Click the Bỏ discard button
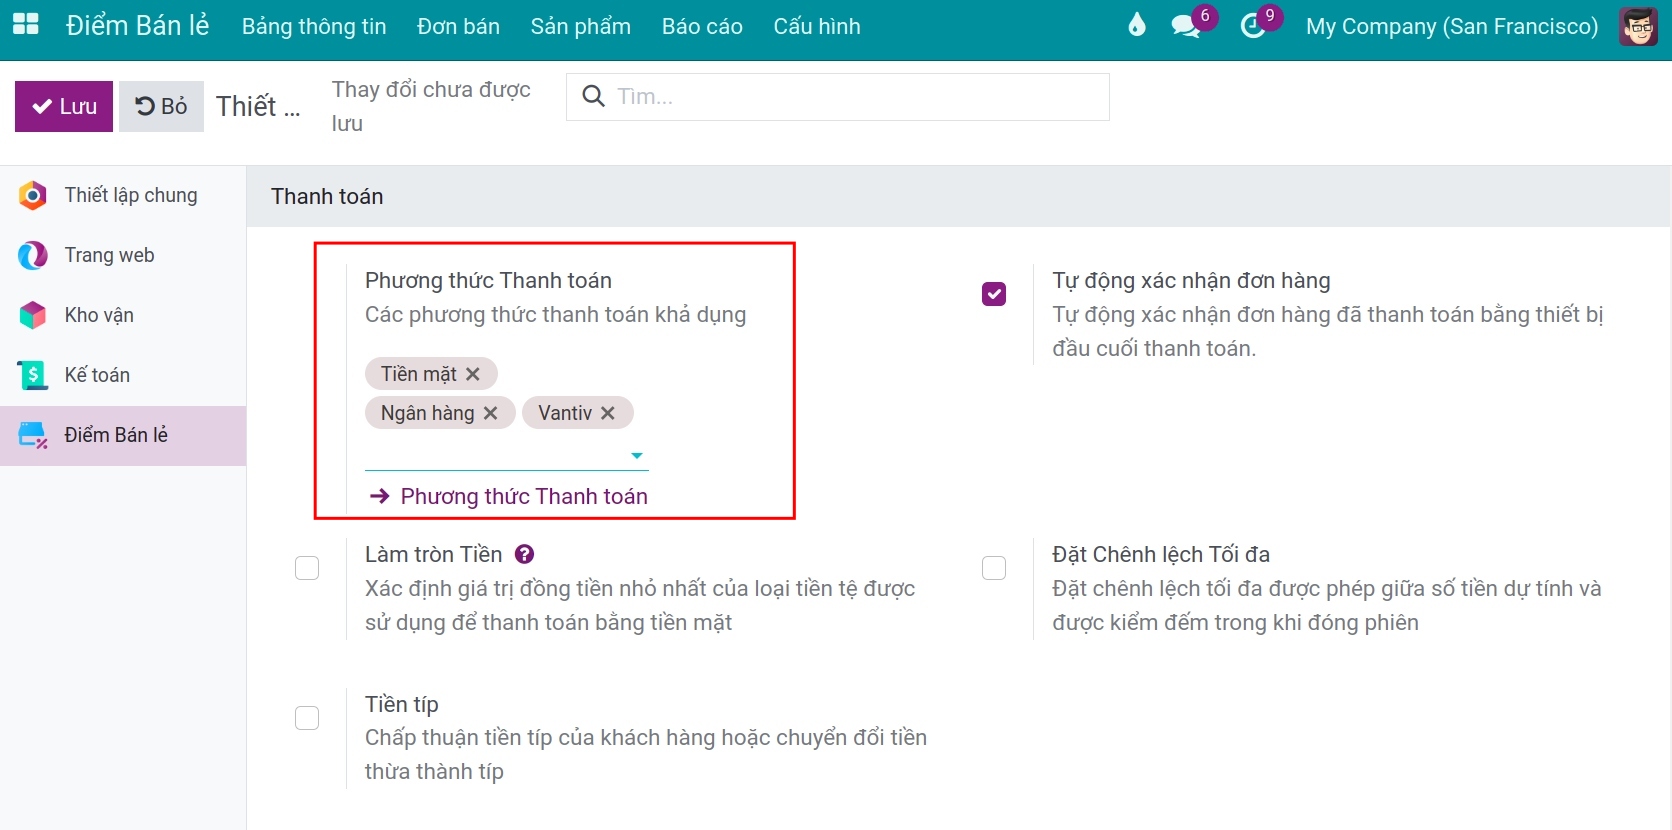Viewport: 1672px width, 830px height. click(x=161, y=107)
